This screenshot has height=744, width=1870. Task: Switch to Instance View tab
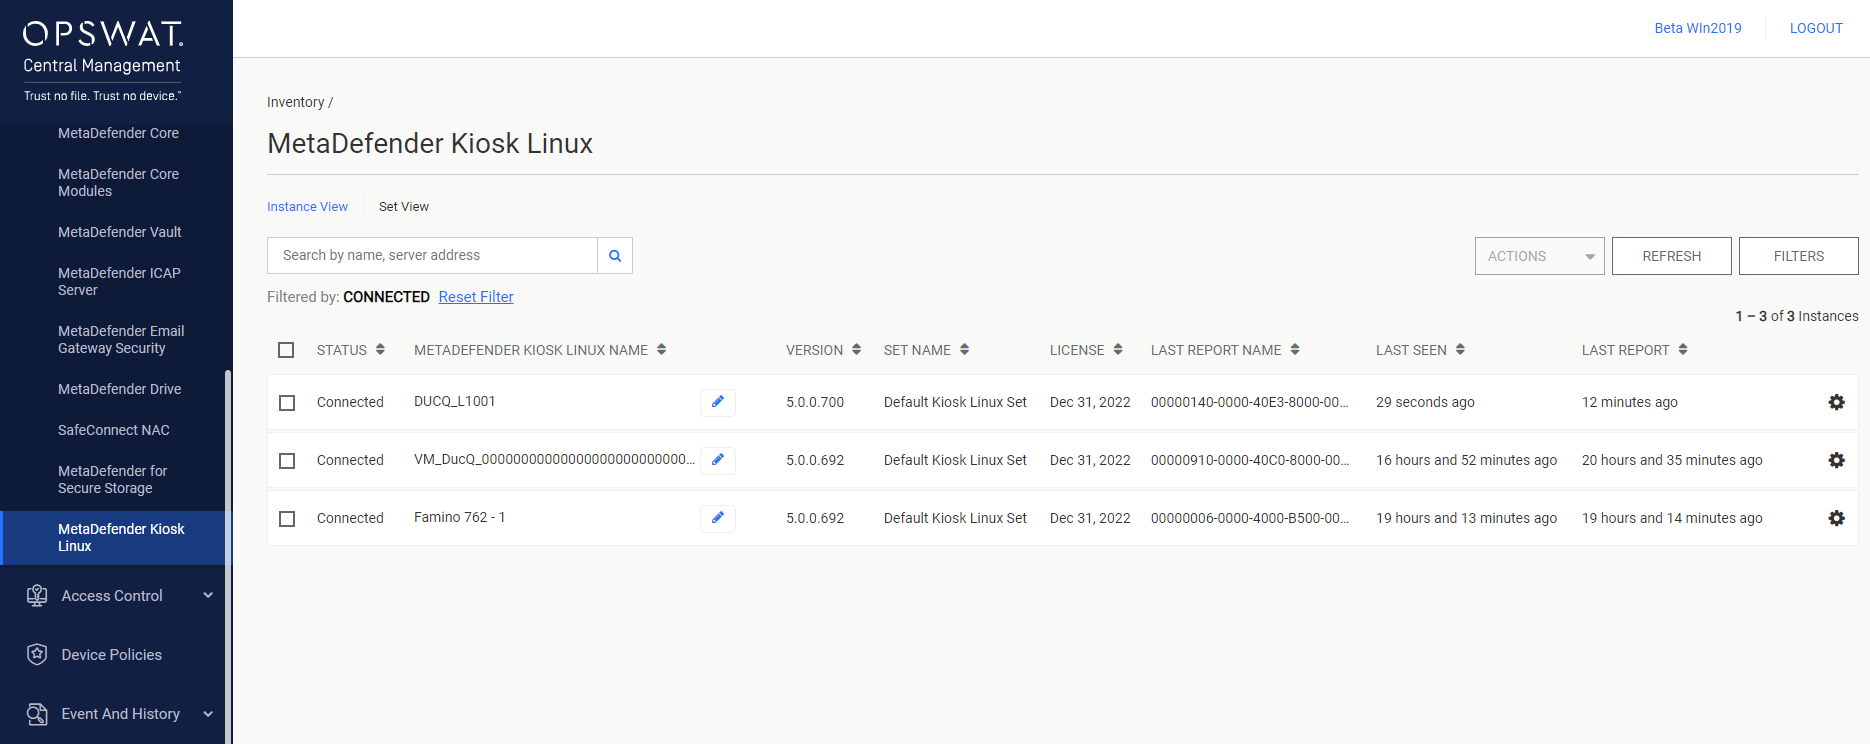pyautogui.click(x=307, y=207)
